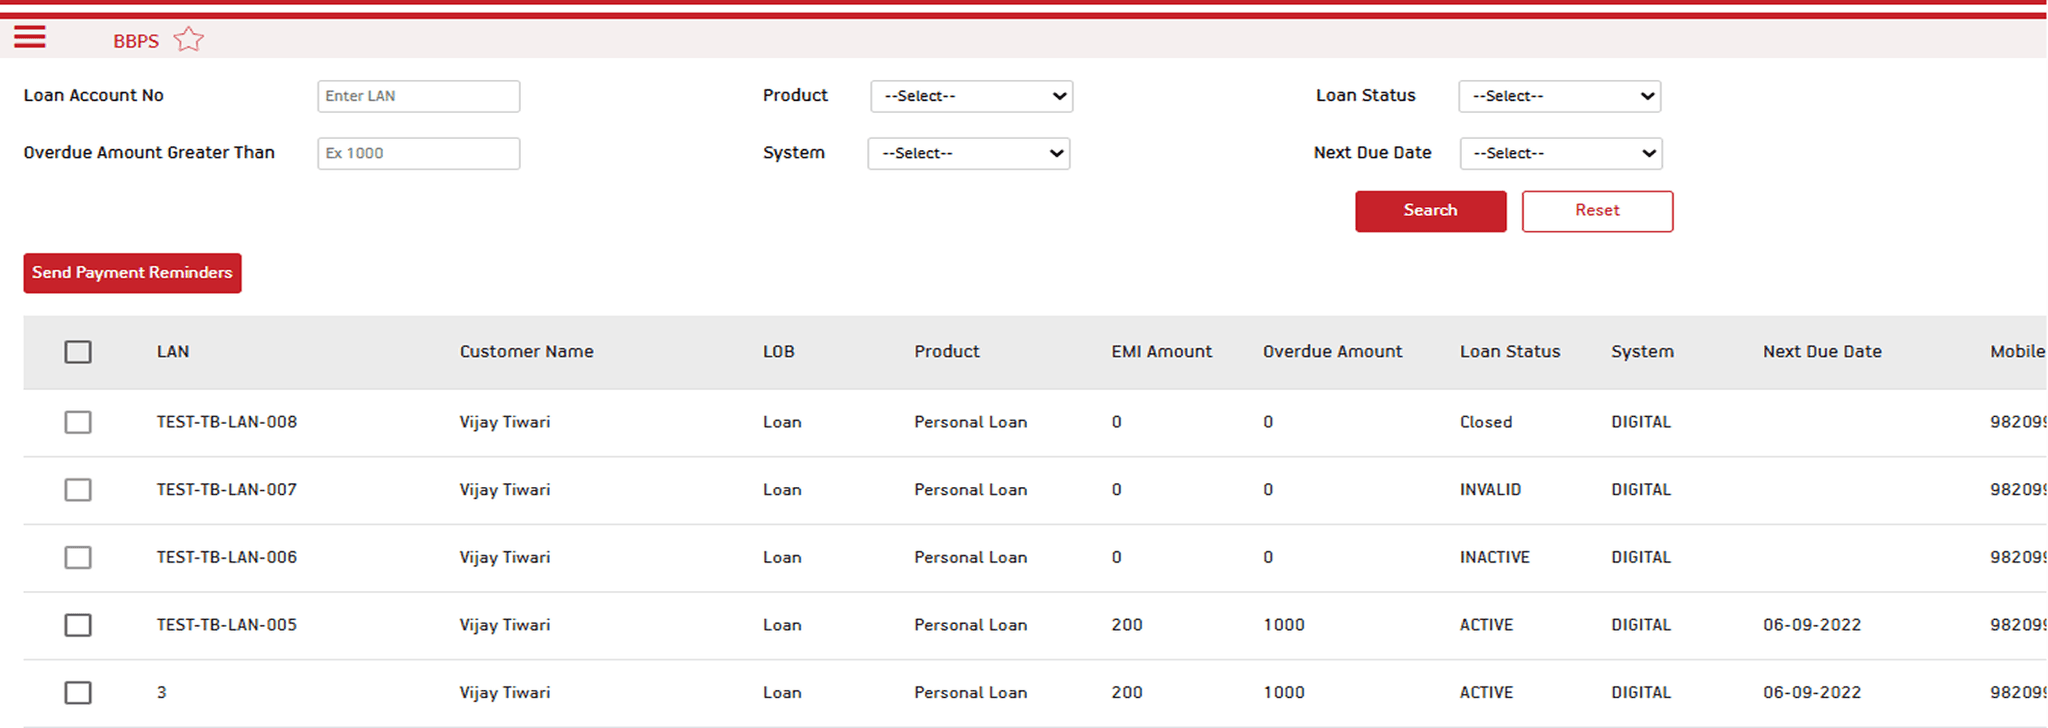Open the System dropdown filter

(968, 153)
